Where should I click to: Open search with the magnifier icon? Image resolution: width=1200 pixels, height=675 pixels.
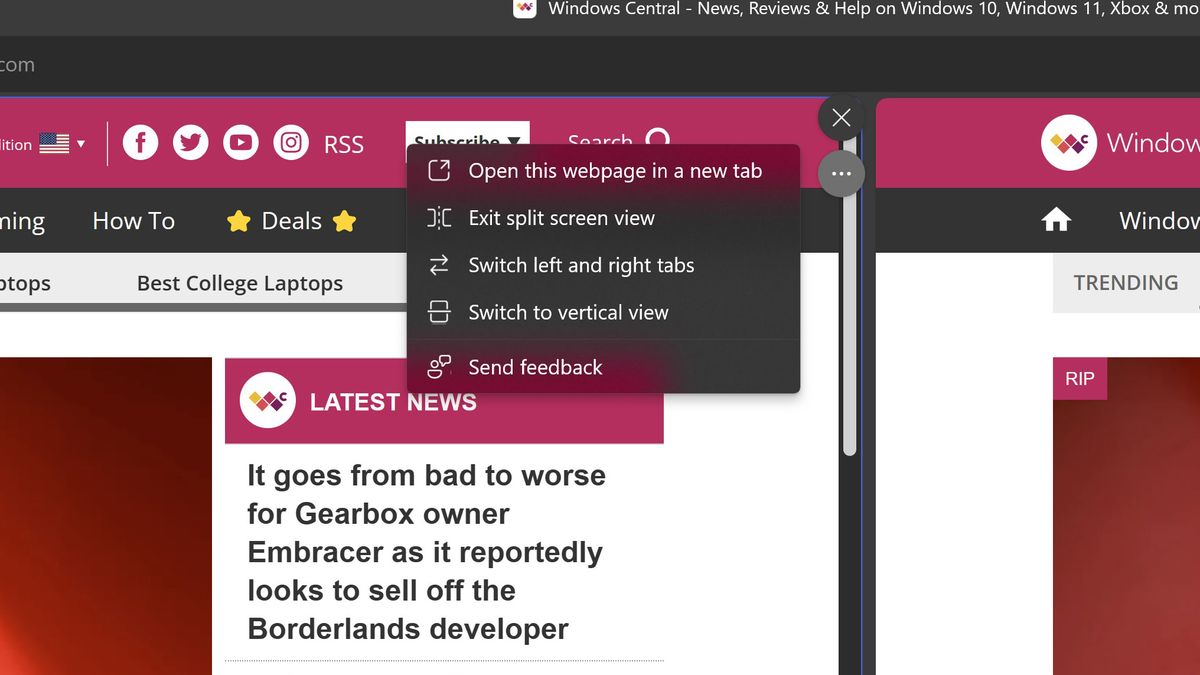(658, 140)
